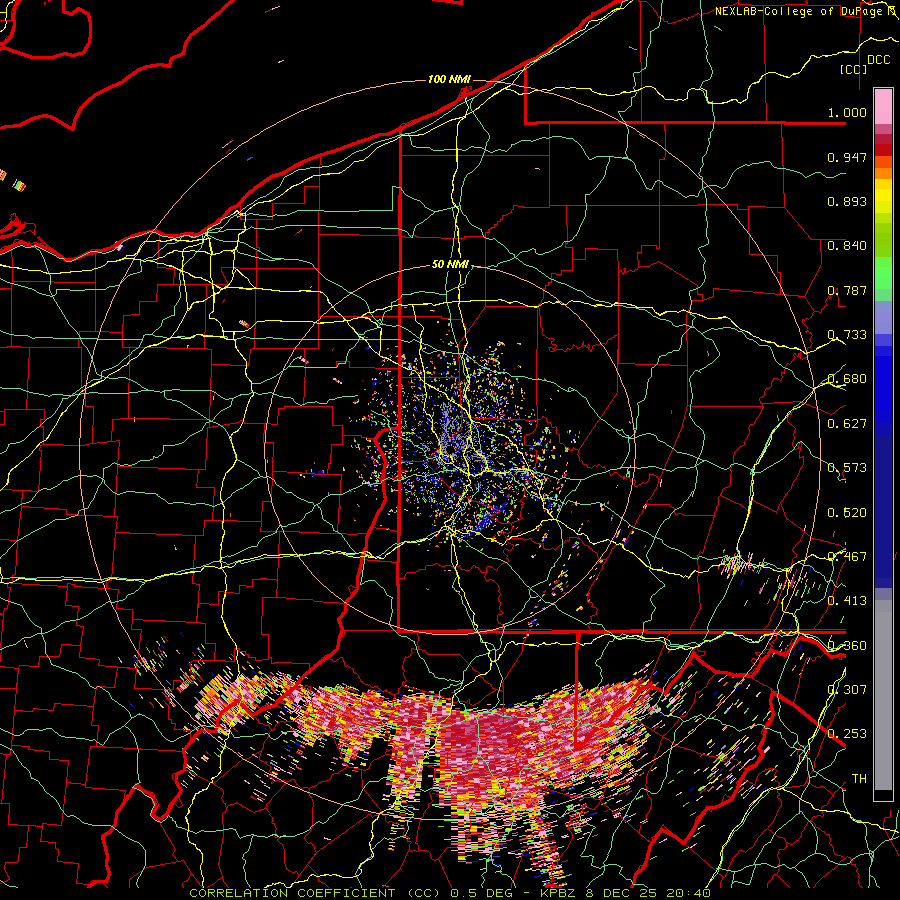Click the 0.467 color scale value

847,556
